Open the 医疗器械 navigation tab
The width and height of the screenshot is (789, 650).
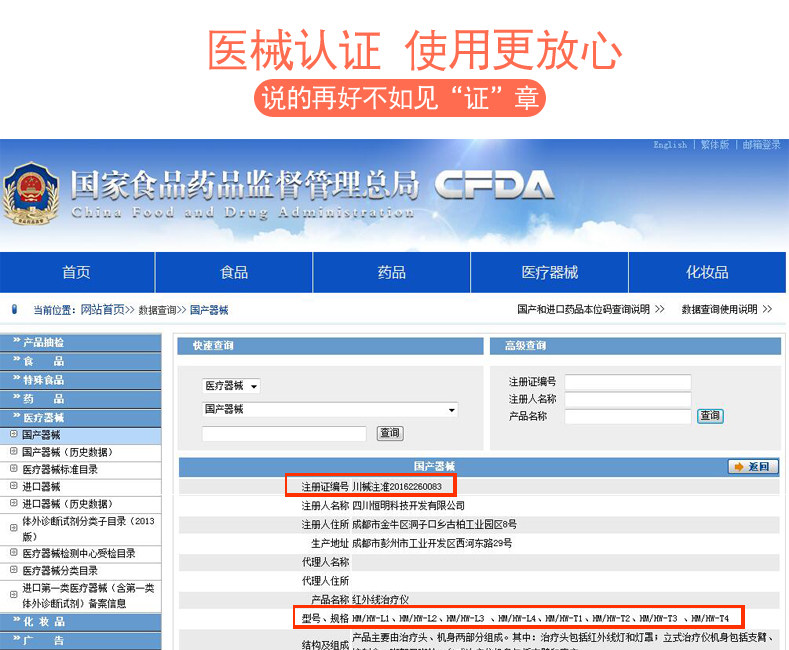tap(549, 272)
